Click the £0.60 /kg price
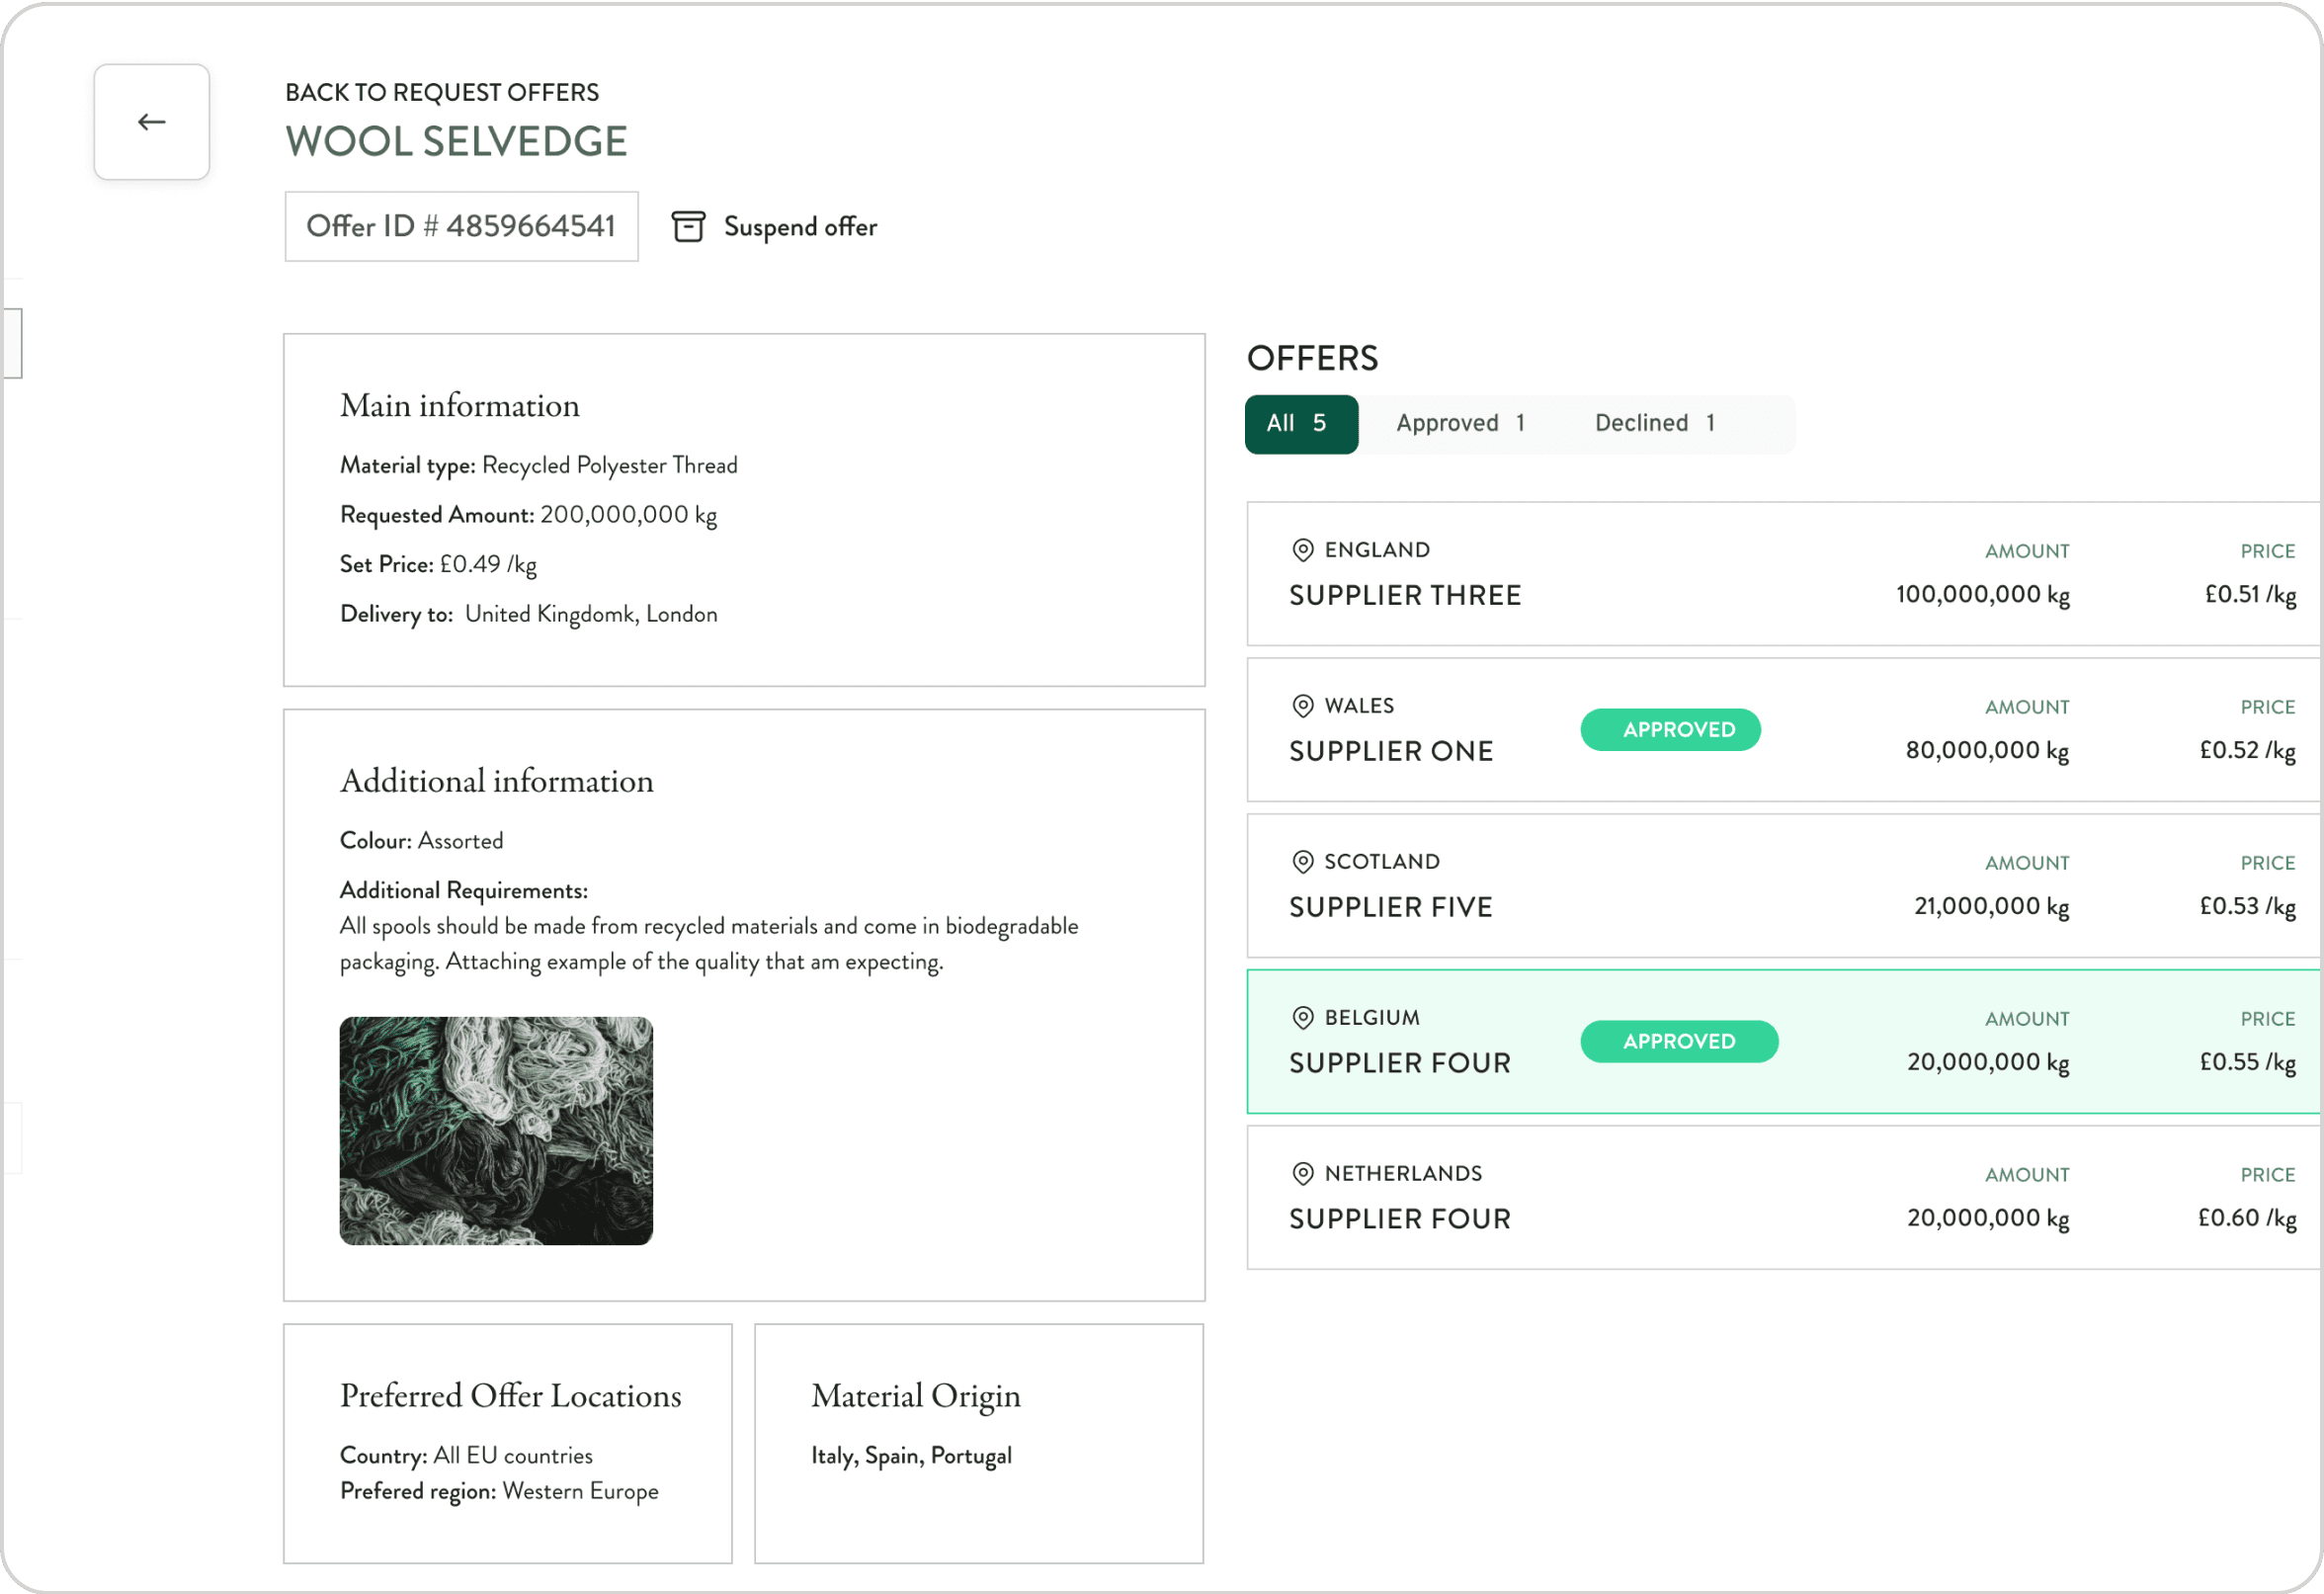Image resolution: width=2324 pixels, height=1594 pixels. 2247,1219
